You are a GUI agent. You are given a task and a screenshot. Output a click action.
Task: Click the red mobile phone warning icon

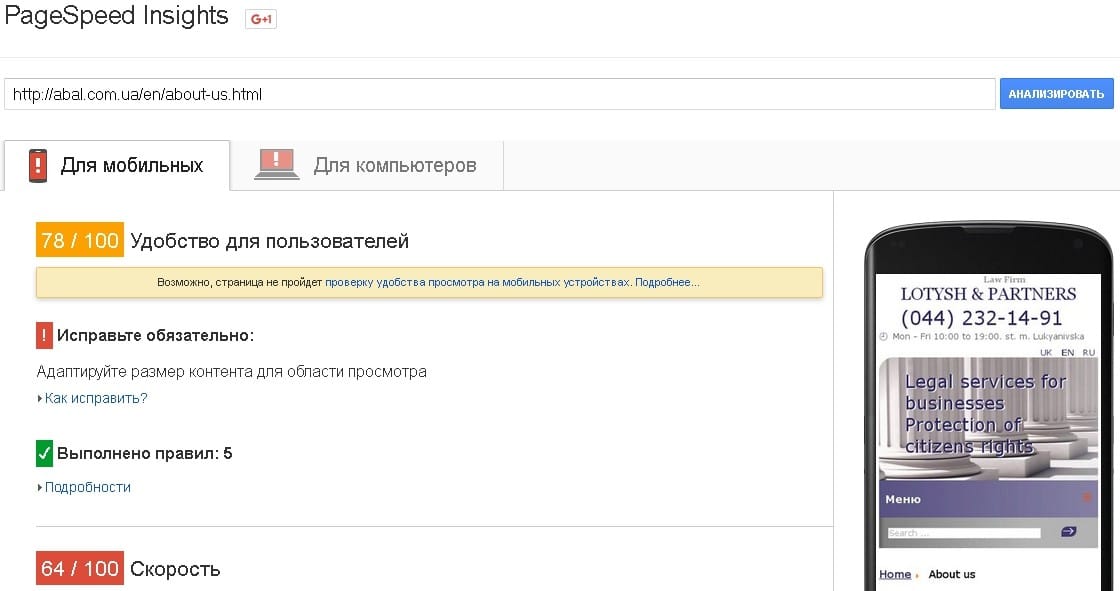point(38,166)
